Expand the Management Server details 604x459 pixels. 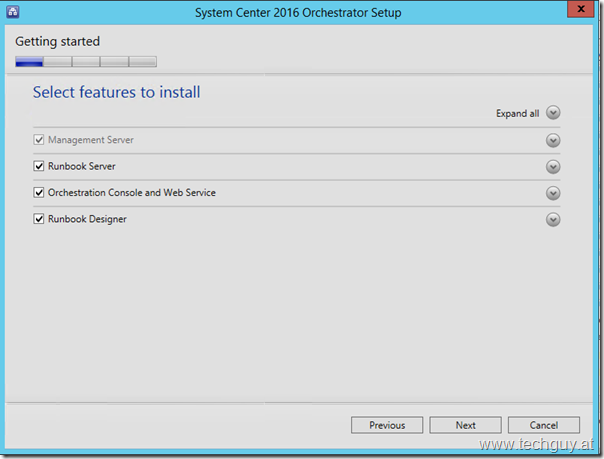[x=553, y=141]
